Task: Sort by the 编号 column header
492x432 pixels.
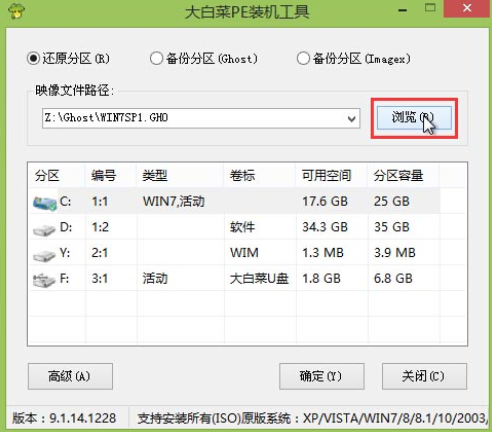Action: pos(111,175)
